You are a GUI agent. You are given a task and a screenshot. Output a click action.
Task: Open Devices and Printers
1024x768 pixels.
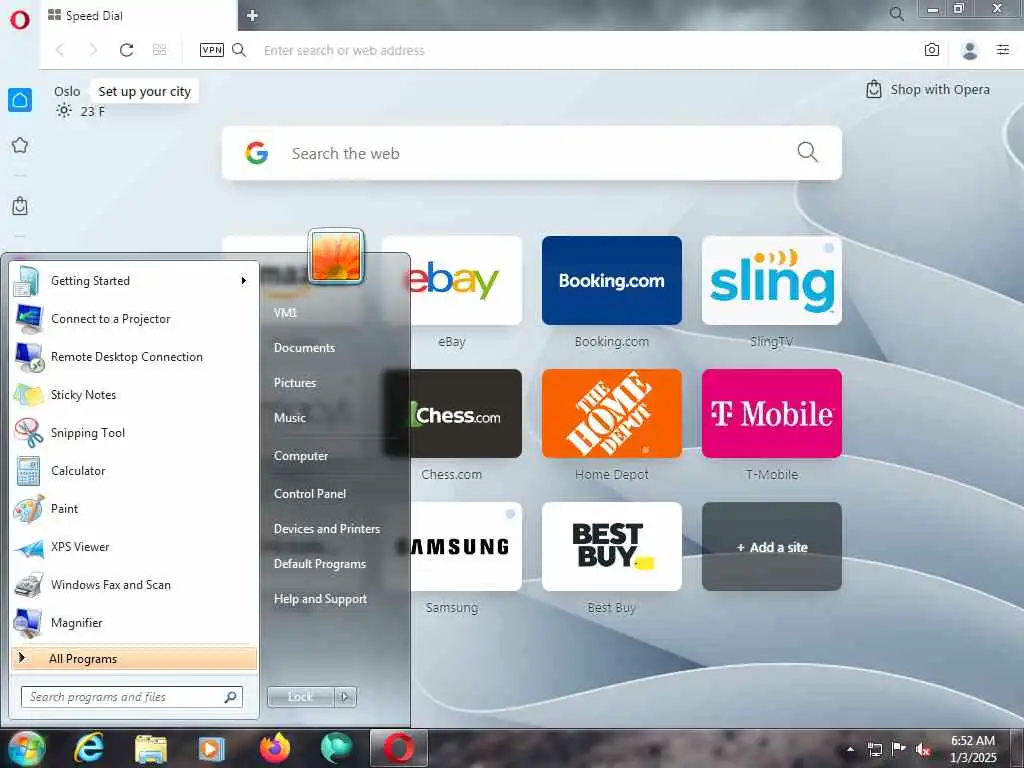327,529
